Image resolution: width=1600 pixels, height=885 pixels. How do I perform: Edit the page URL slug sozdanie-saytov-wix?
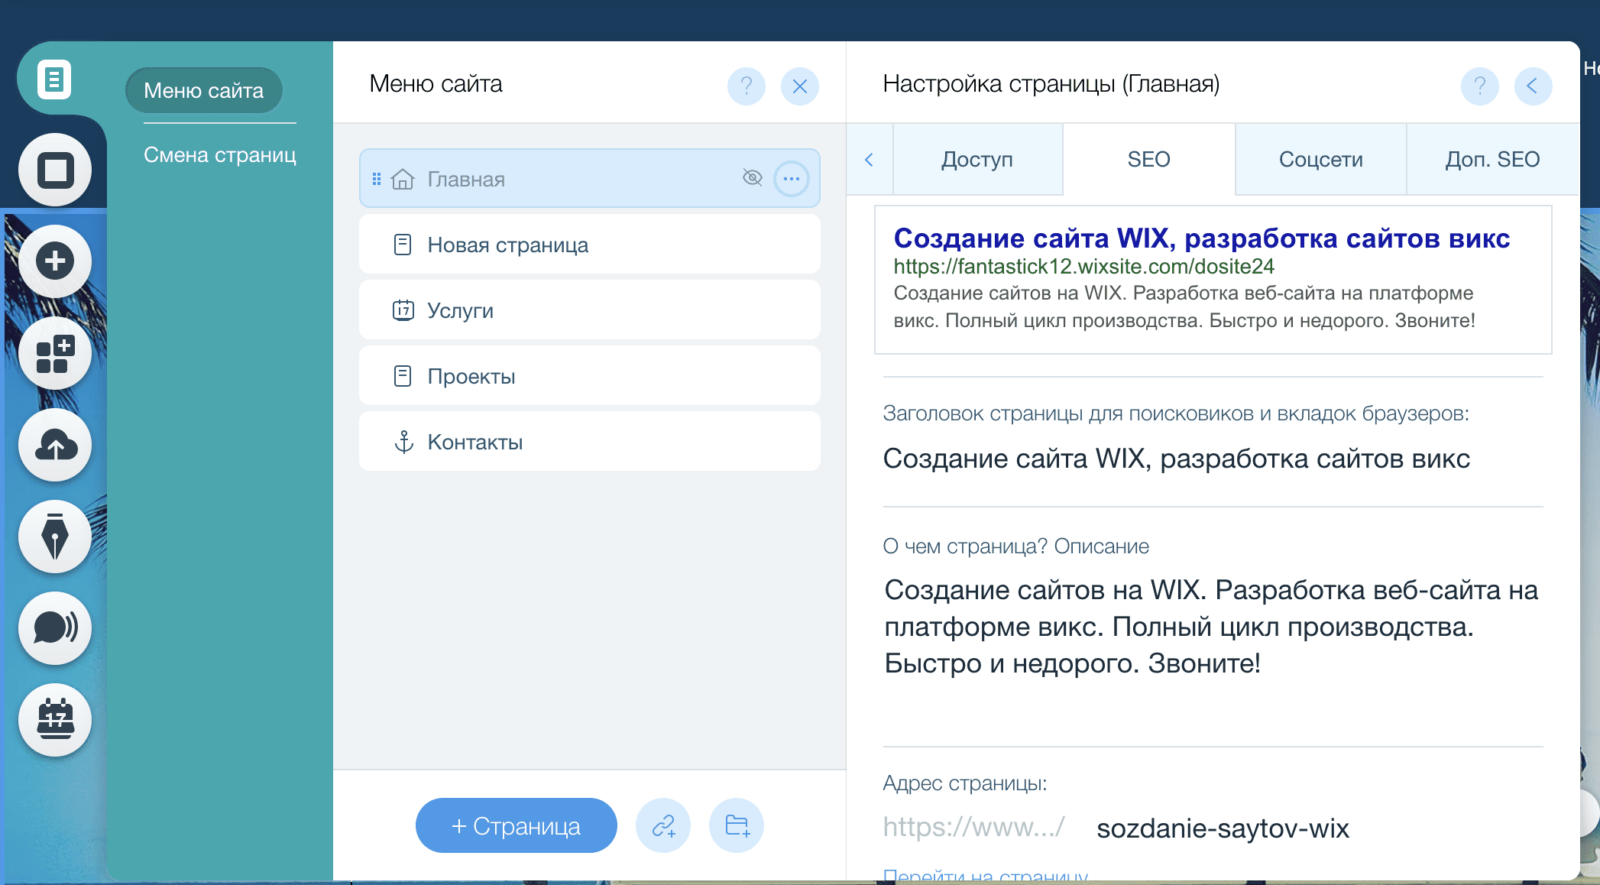pos(1222,829)
